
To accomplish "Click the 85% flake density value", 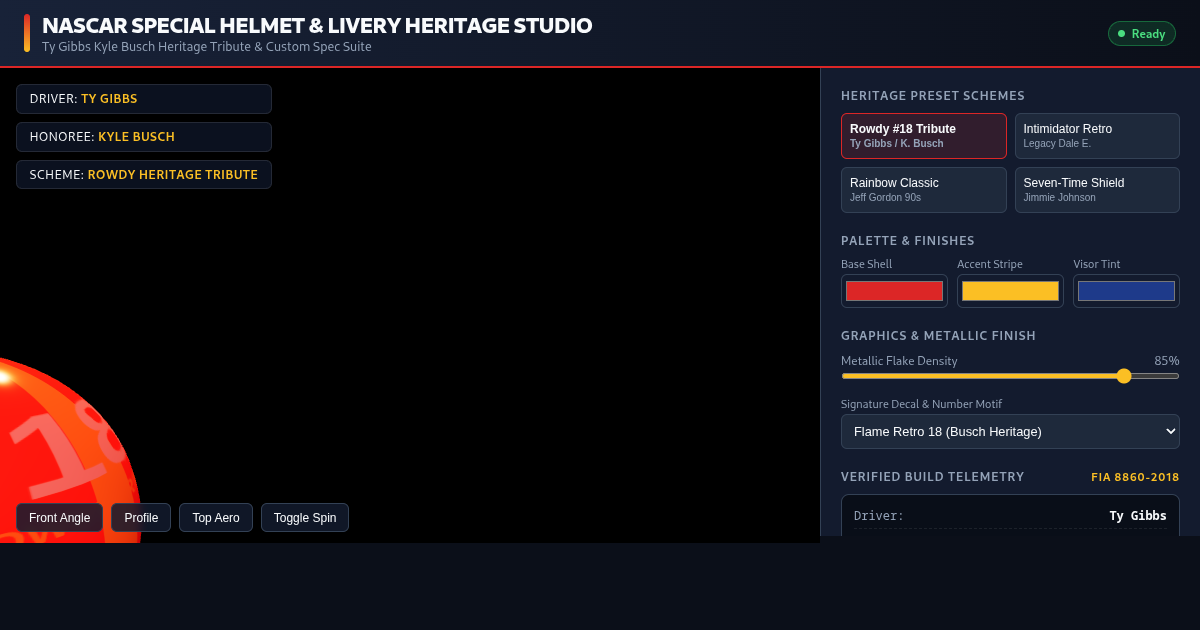I will coord(1167,361).
